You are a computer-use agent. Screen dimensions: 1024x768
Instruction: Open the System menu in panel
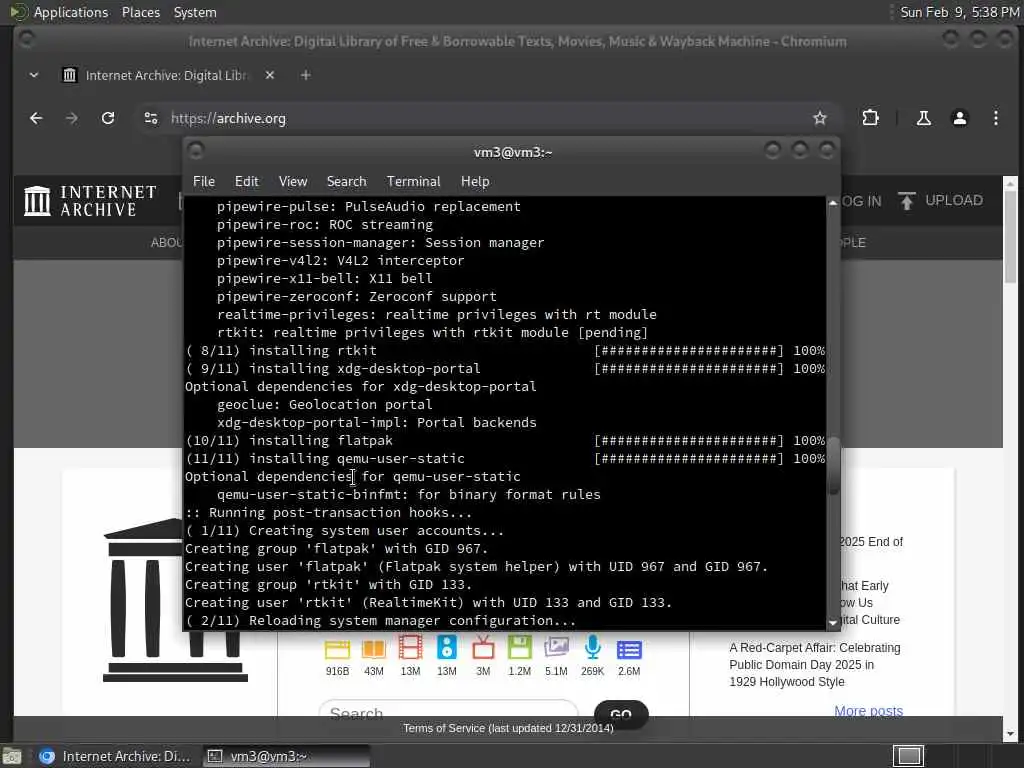[195, 12]
